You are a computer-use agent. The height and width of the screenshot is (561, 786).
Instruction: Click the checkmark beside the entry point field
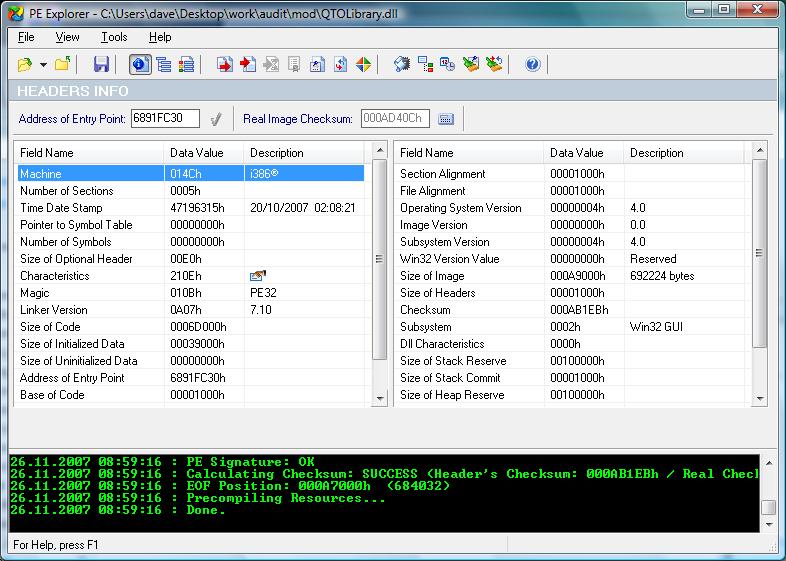click(216, 119)
